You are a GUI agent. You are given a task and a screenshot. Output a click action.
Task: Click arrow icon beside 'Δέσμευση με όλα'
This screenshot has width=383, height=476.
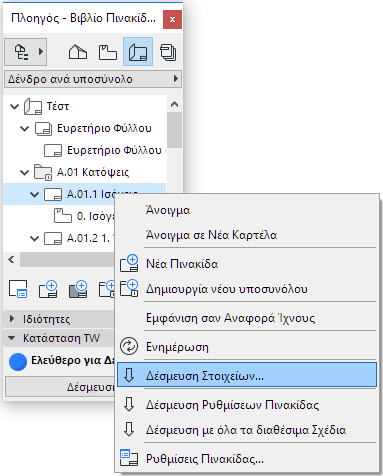click(129, 429)
